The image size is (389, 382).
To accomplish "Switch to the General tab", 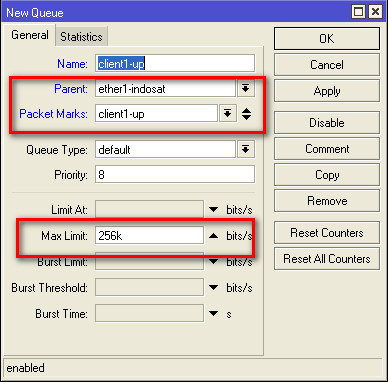I will 30,35.
